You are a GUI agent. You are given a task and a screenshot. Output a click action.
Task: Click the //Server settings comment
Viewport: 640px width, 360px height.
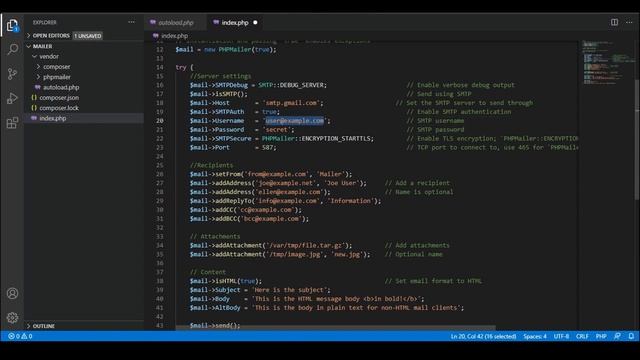pos(220,76)
